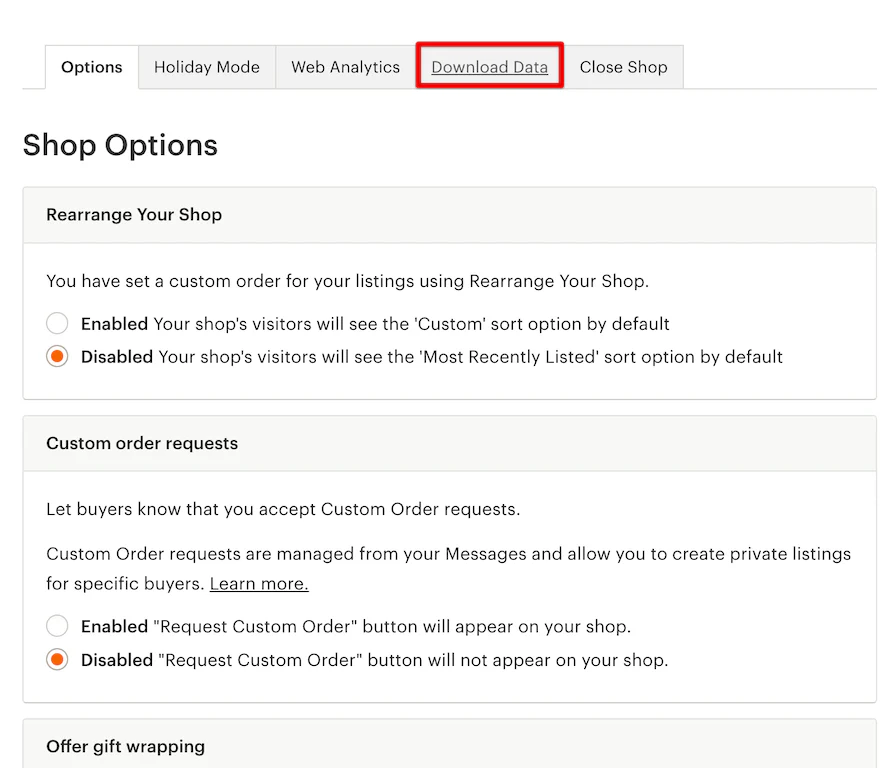
Task: Open the Learn more link about Custom Orders
Action: 258,583
